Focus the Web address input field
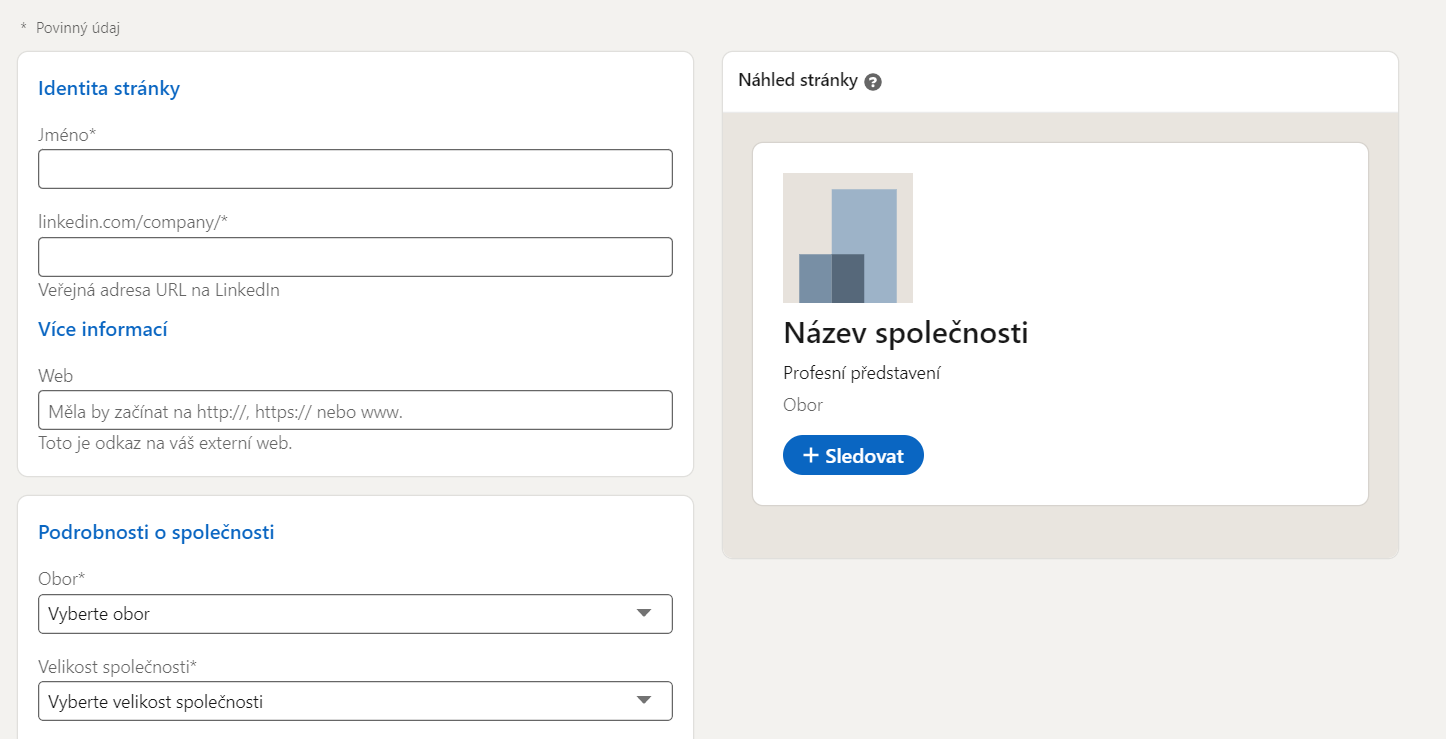 click(355, 410)
